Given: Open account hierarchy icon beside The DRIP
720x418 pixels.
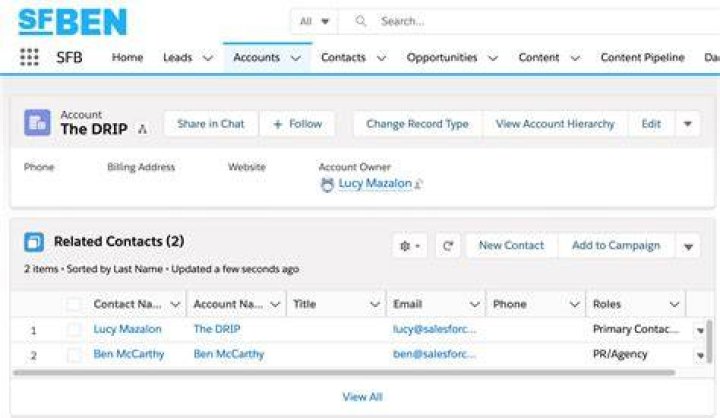Looking at the screenshot, I should click(142, 130).
